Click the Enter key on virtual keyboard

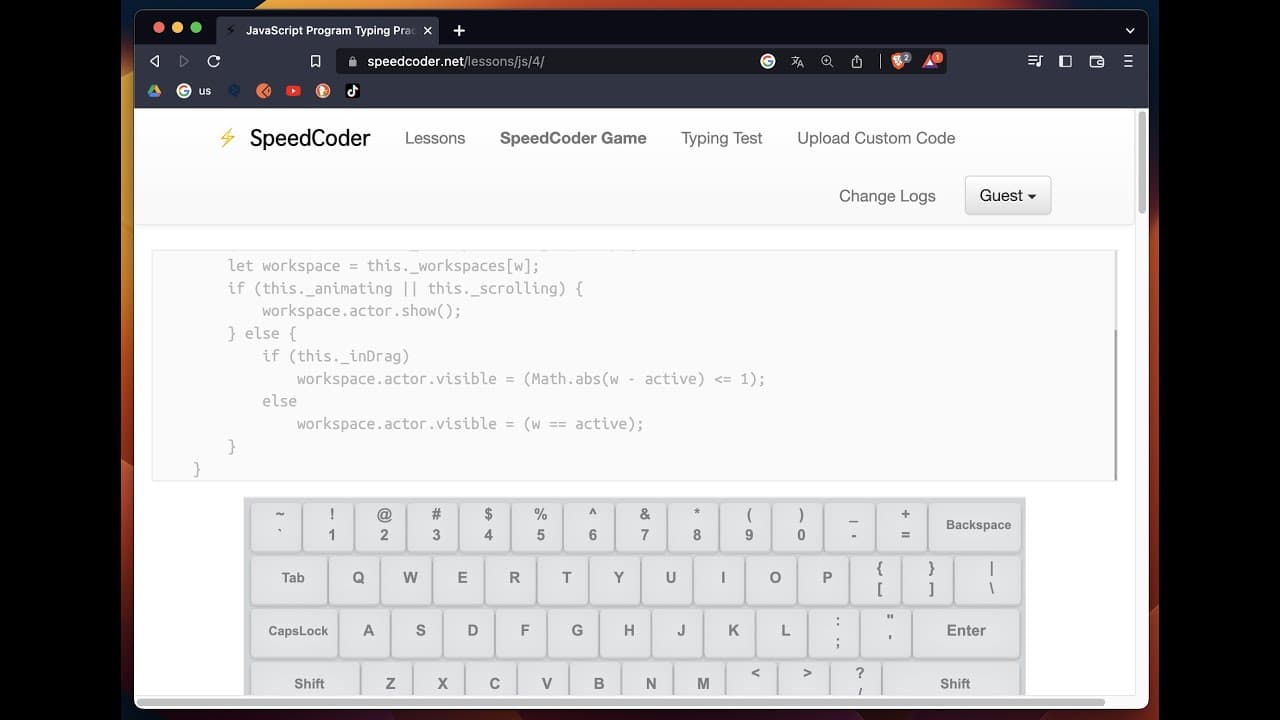pyautogui.click(x=967, y=631)
